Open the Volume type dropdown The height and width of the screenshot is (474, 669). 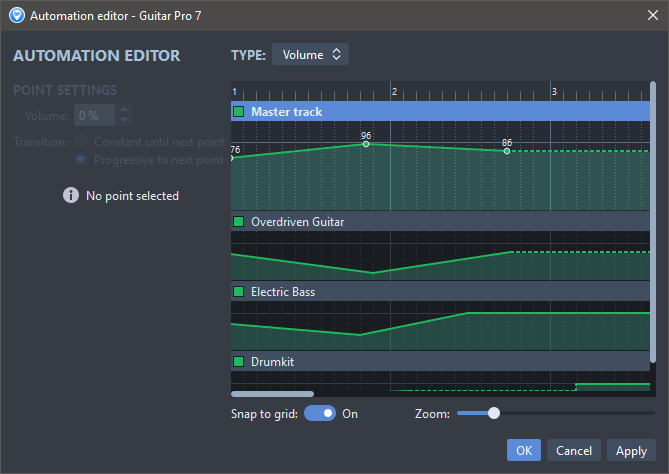[x=310, y=54]
